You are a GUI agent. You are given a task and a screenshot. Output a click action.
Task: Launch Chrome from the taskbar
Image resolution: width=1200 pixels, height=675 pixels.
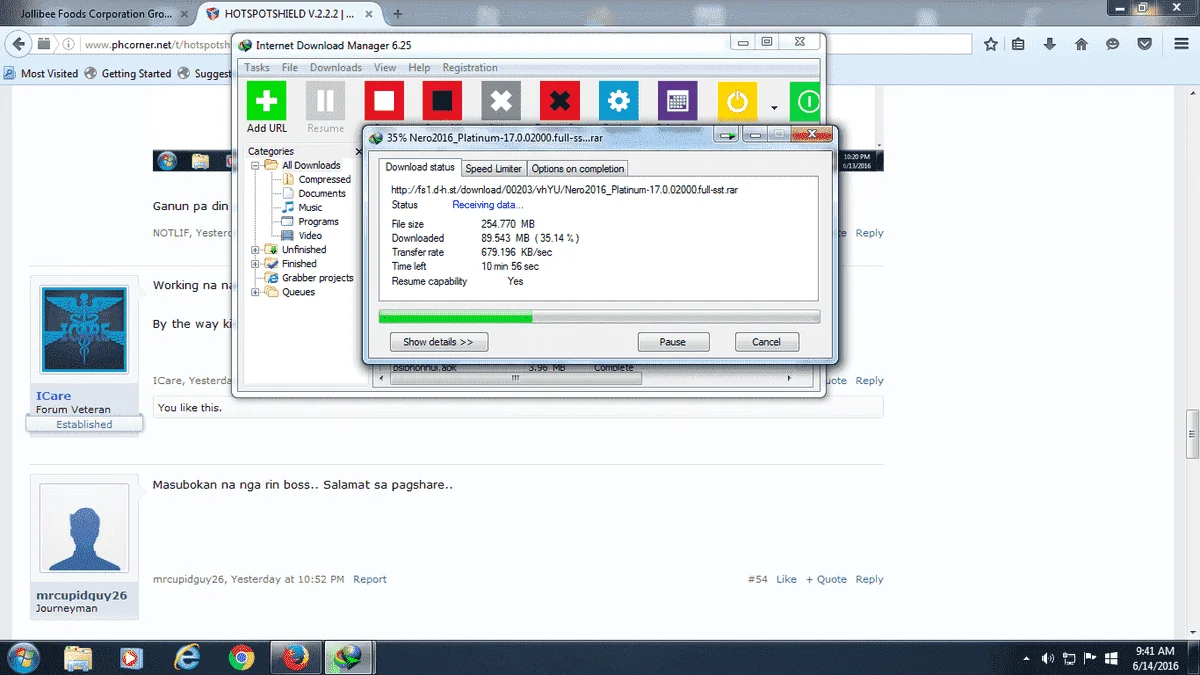coord(240,657)
